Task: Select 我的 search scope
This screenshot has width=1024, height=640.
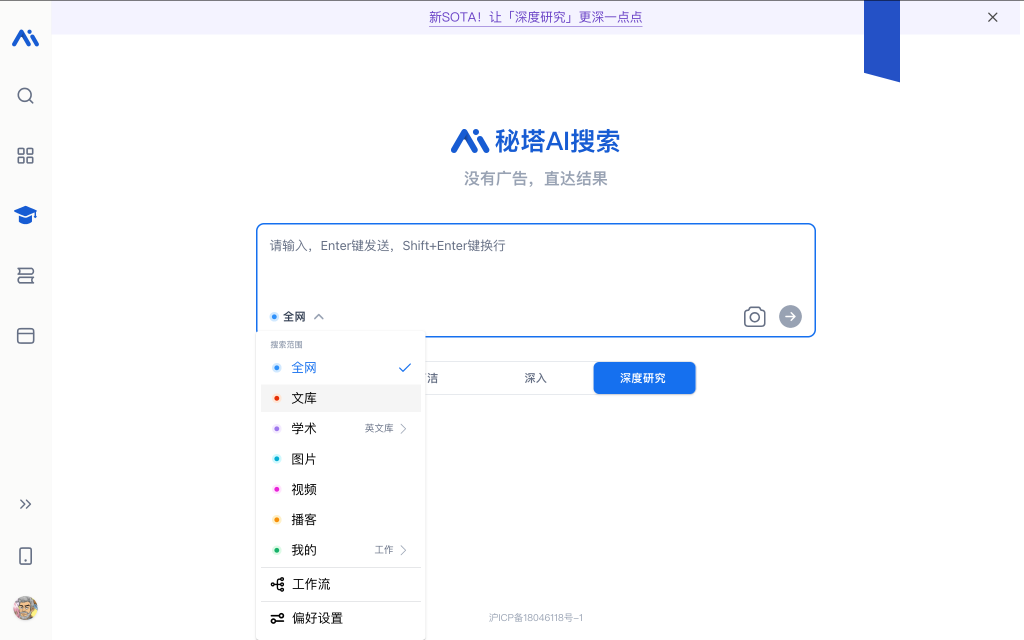Action: coord(341,550)
